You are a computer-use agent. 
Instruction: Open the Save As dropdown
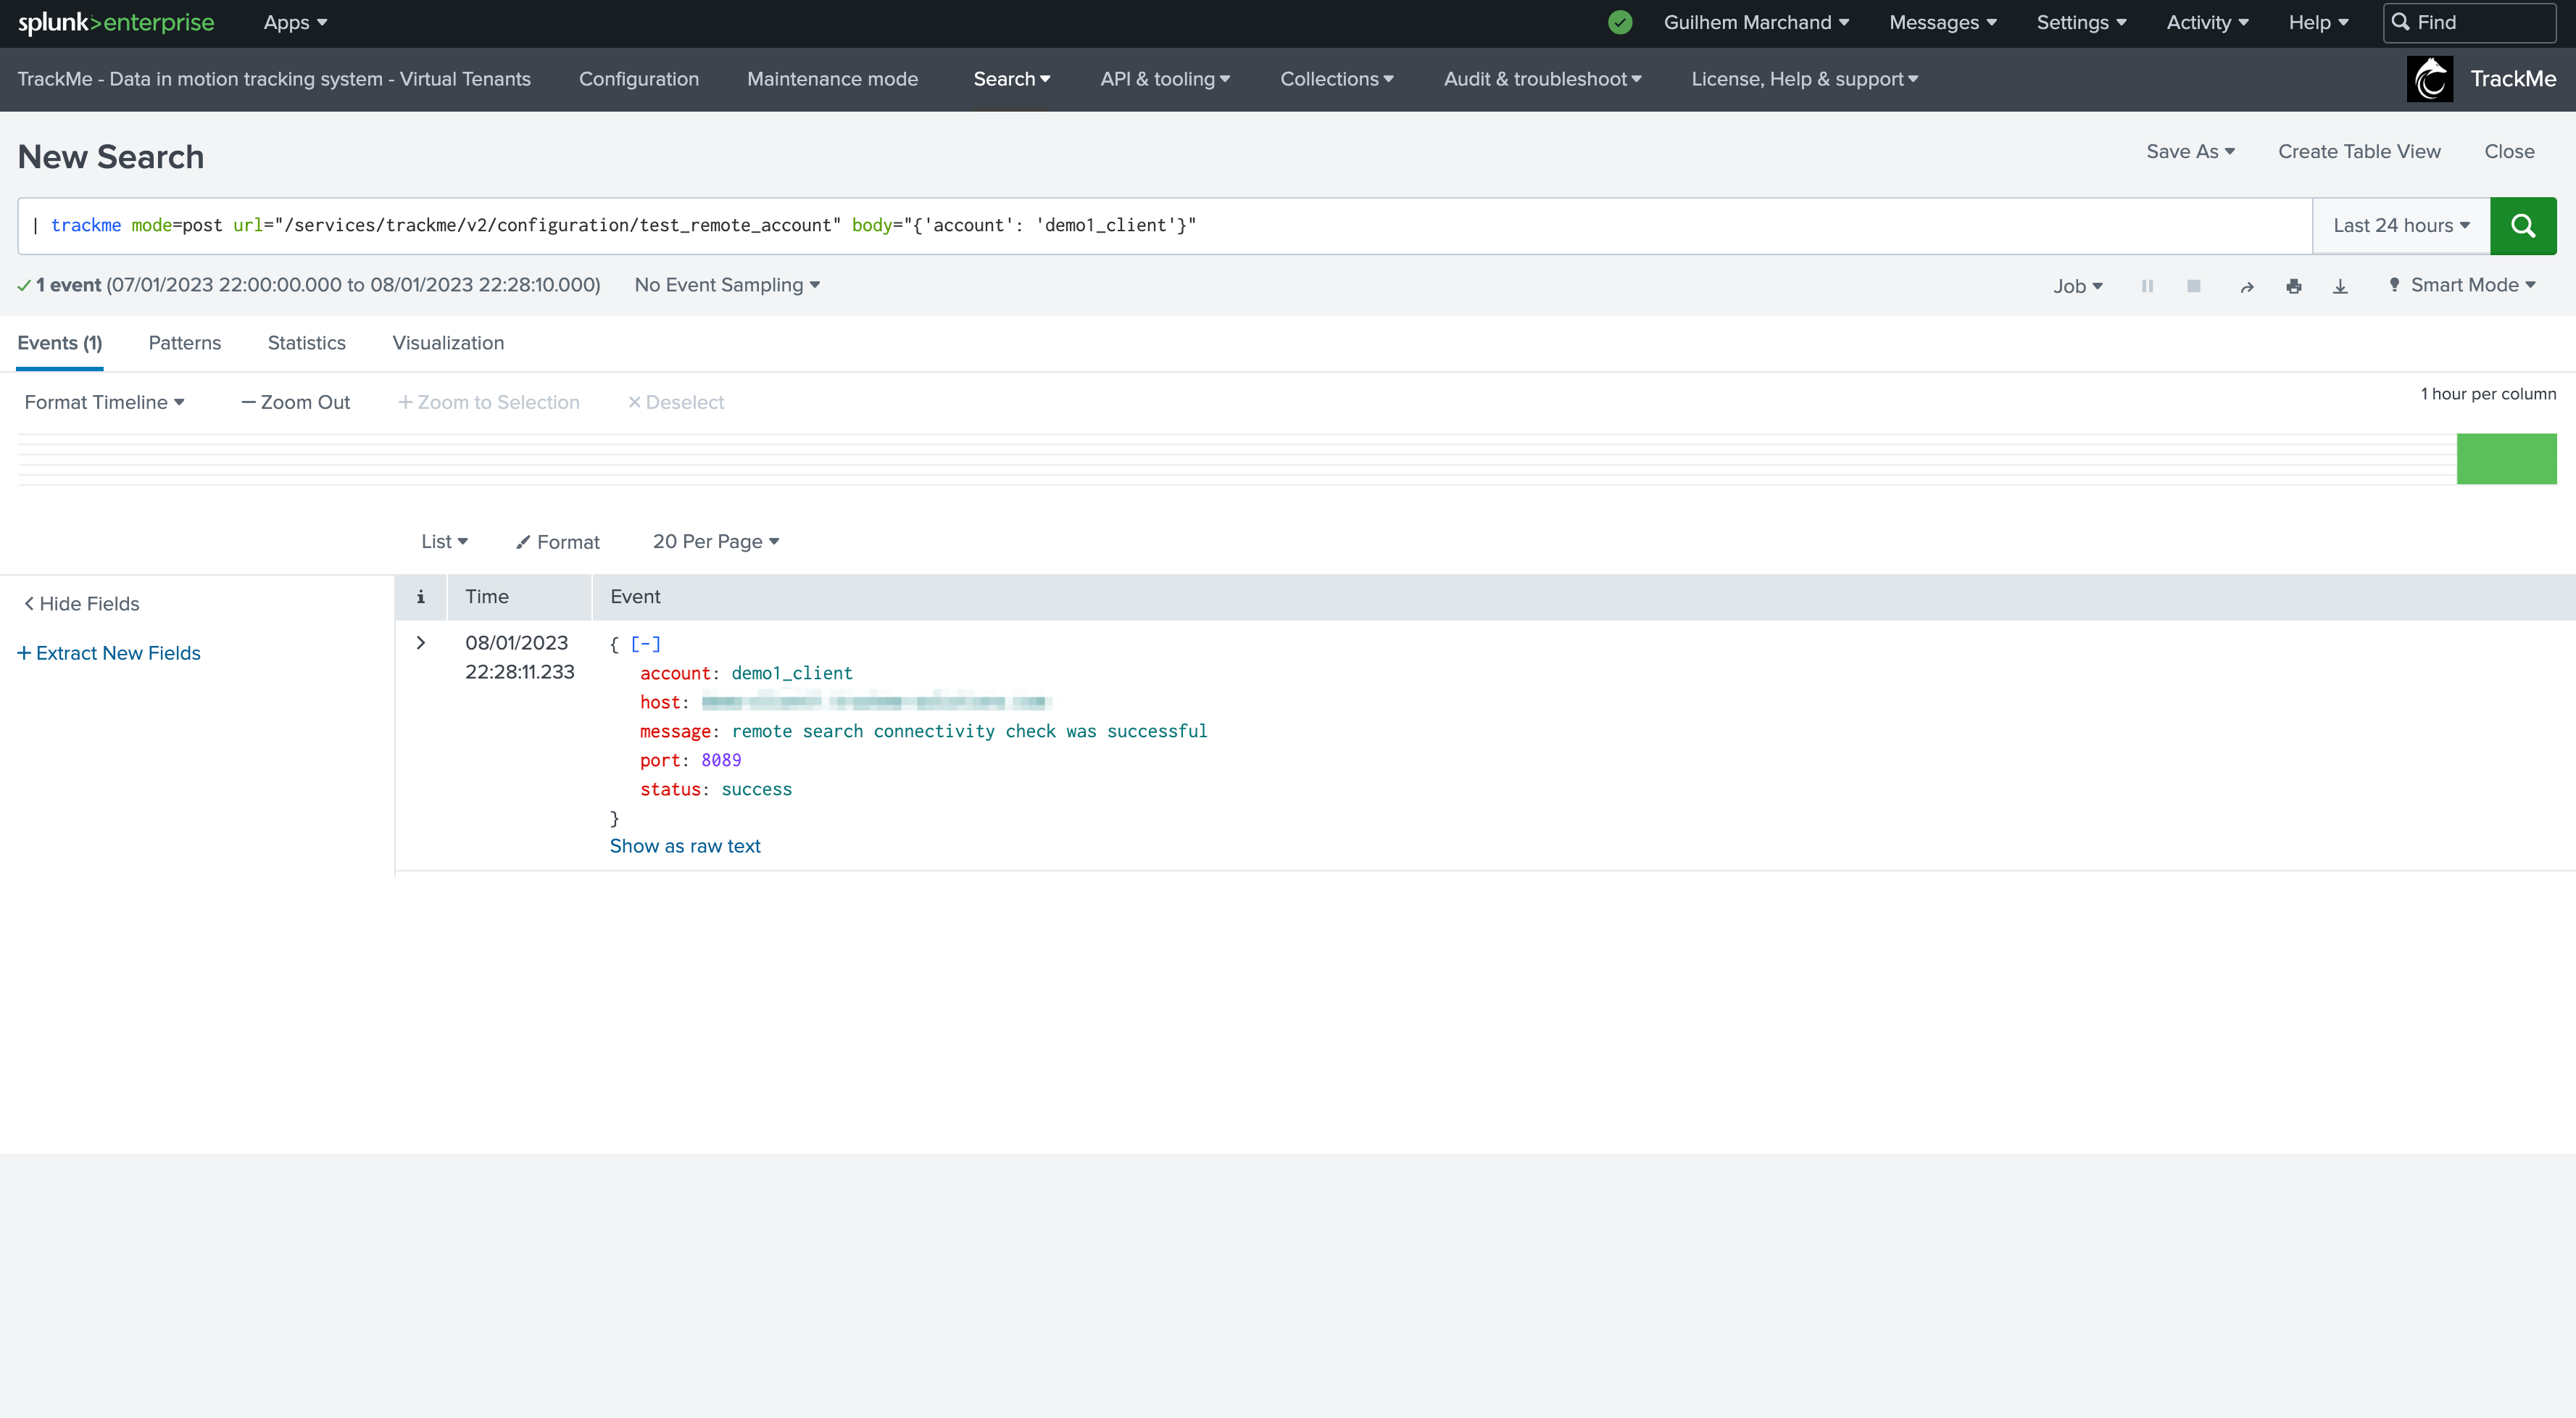coord(2190,152)
